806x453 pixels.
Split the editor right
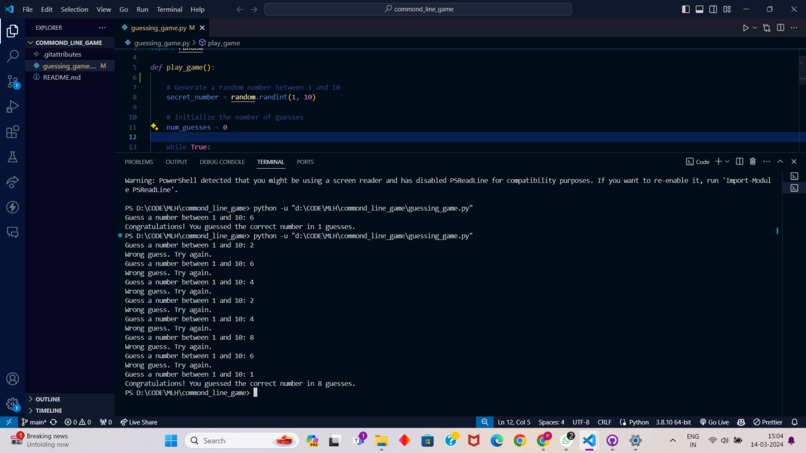pos(780,28)
